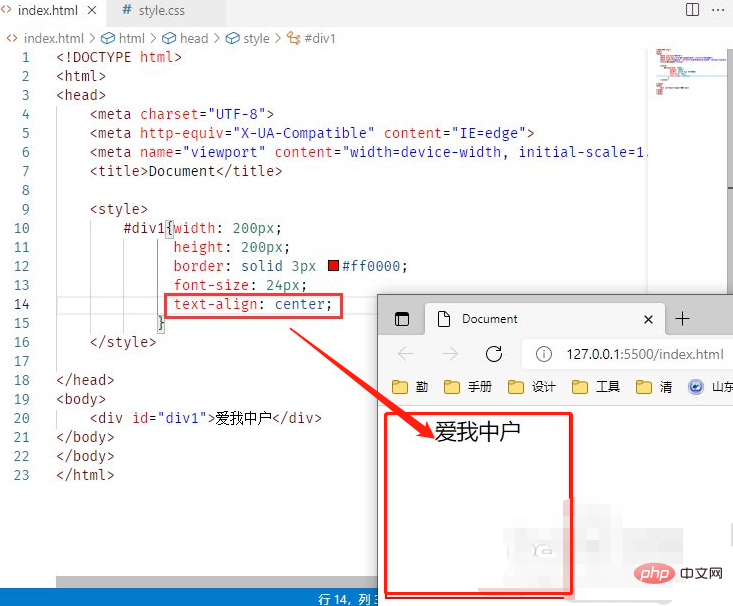Image resolution: width=733 pixels, height=606 pixels.
Task: Select the style breadcrumb segment
Action: [248, 38]
